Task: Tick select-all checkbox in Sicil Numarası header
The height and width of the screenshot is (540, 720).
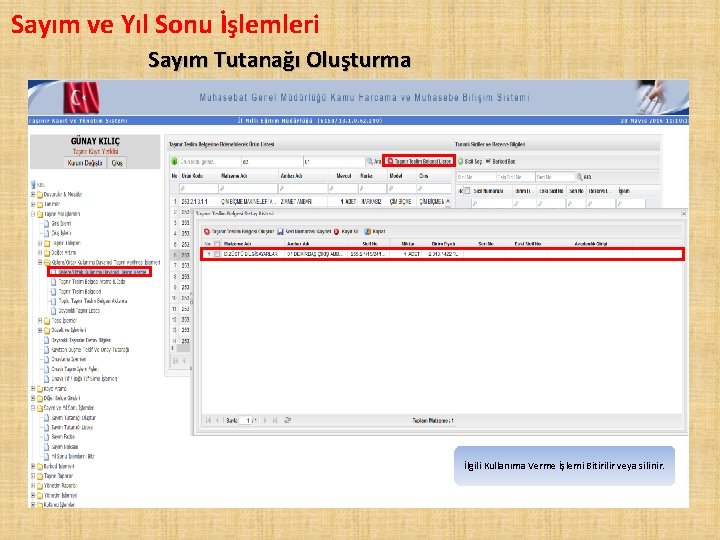Action: coord(467,191)
